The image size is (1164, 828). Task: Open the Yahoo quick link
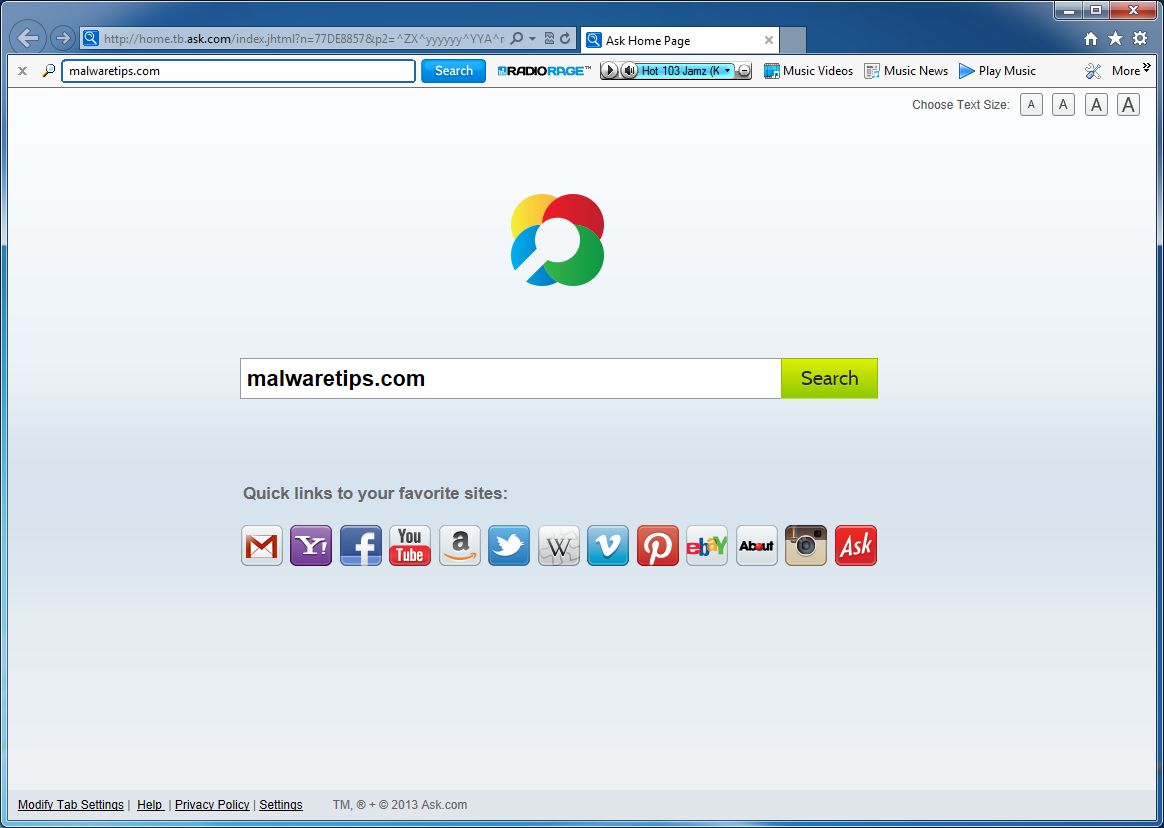[x=311, y=546]
